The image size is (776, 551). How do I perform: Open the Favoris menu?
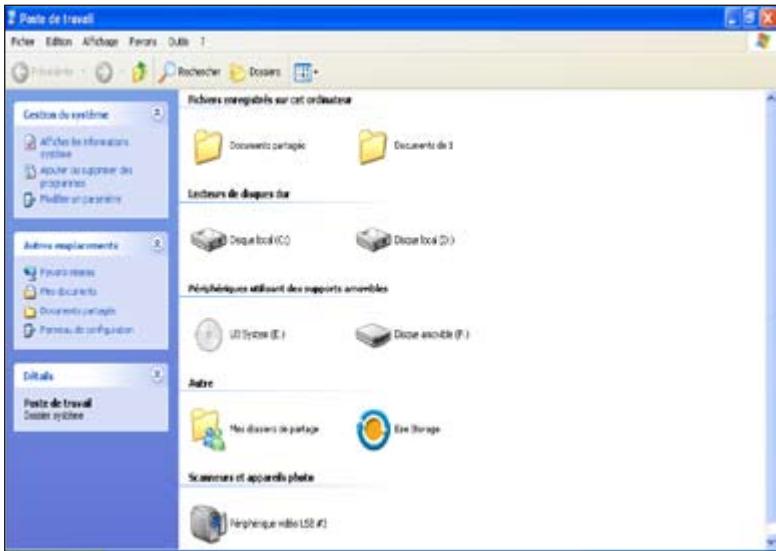coord(143,42)
